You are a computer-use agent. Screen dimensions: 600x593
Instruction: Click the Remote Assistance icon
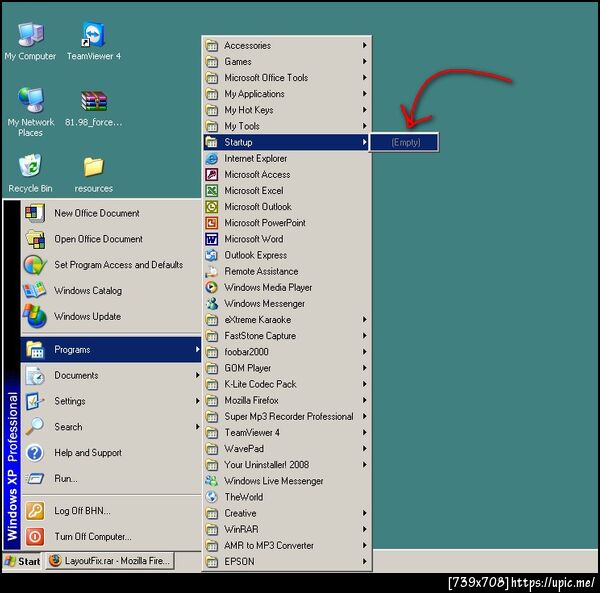click(212, 271)
